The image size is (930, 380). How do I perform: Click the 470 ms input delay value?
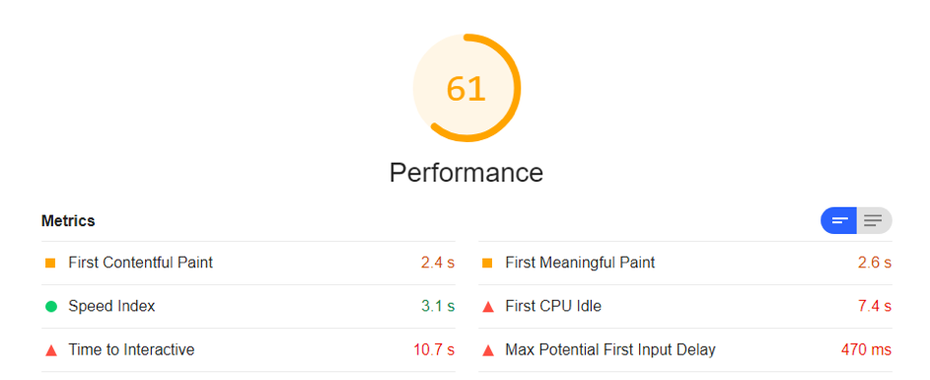pos(867,350)
